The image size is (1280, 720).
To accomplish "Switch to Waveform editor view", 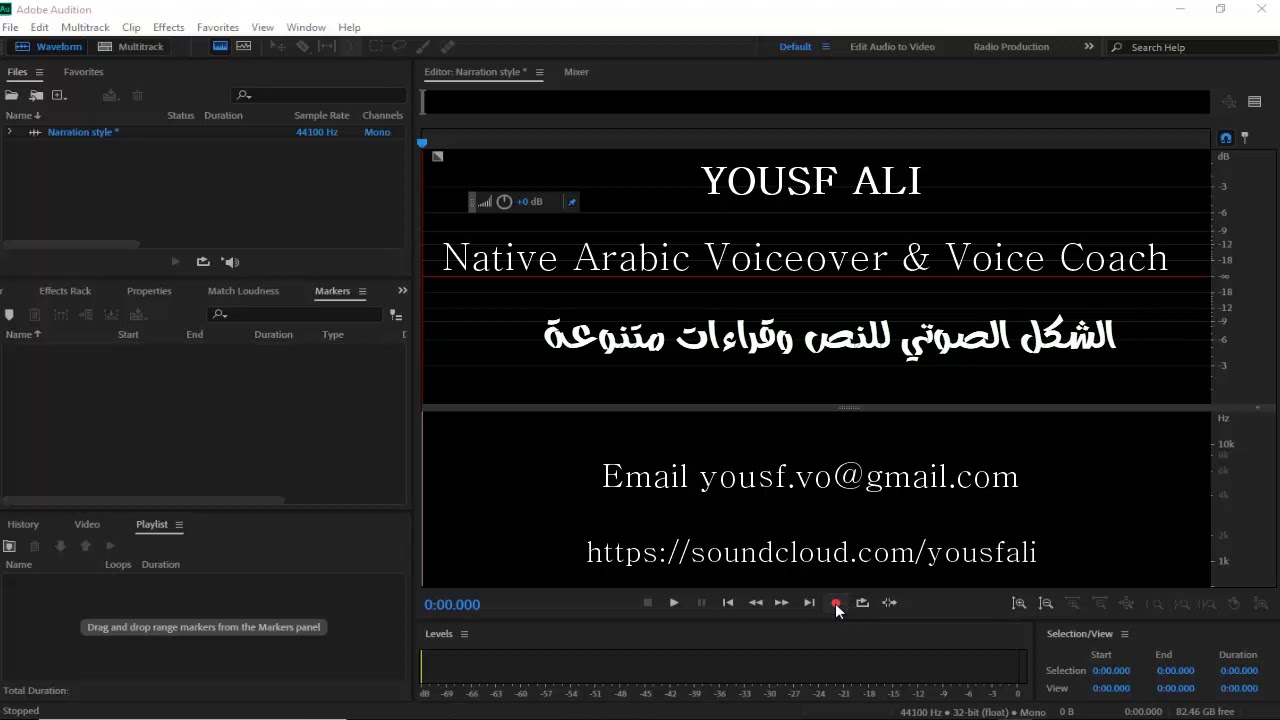I will pos(48,47).
